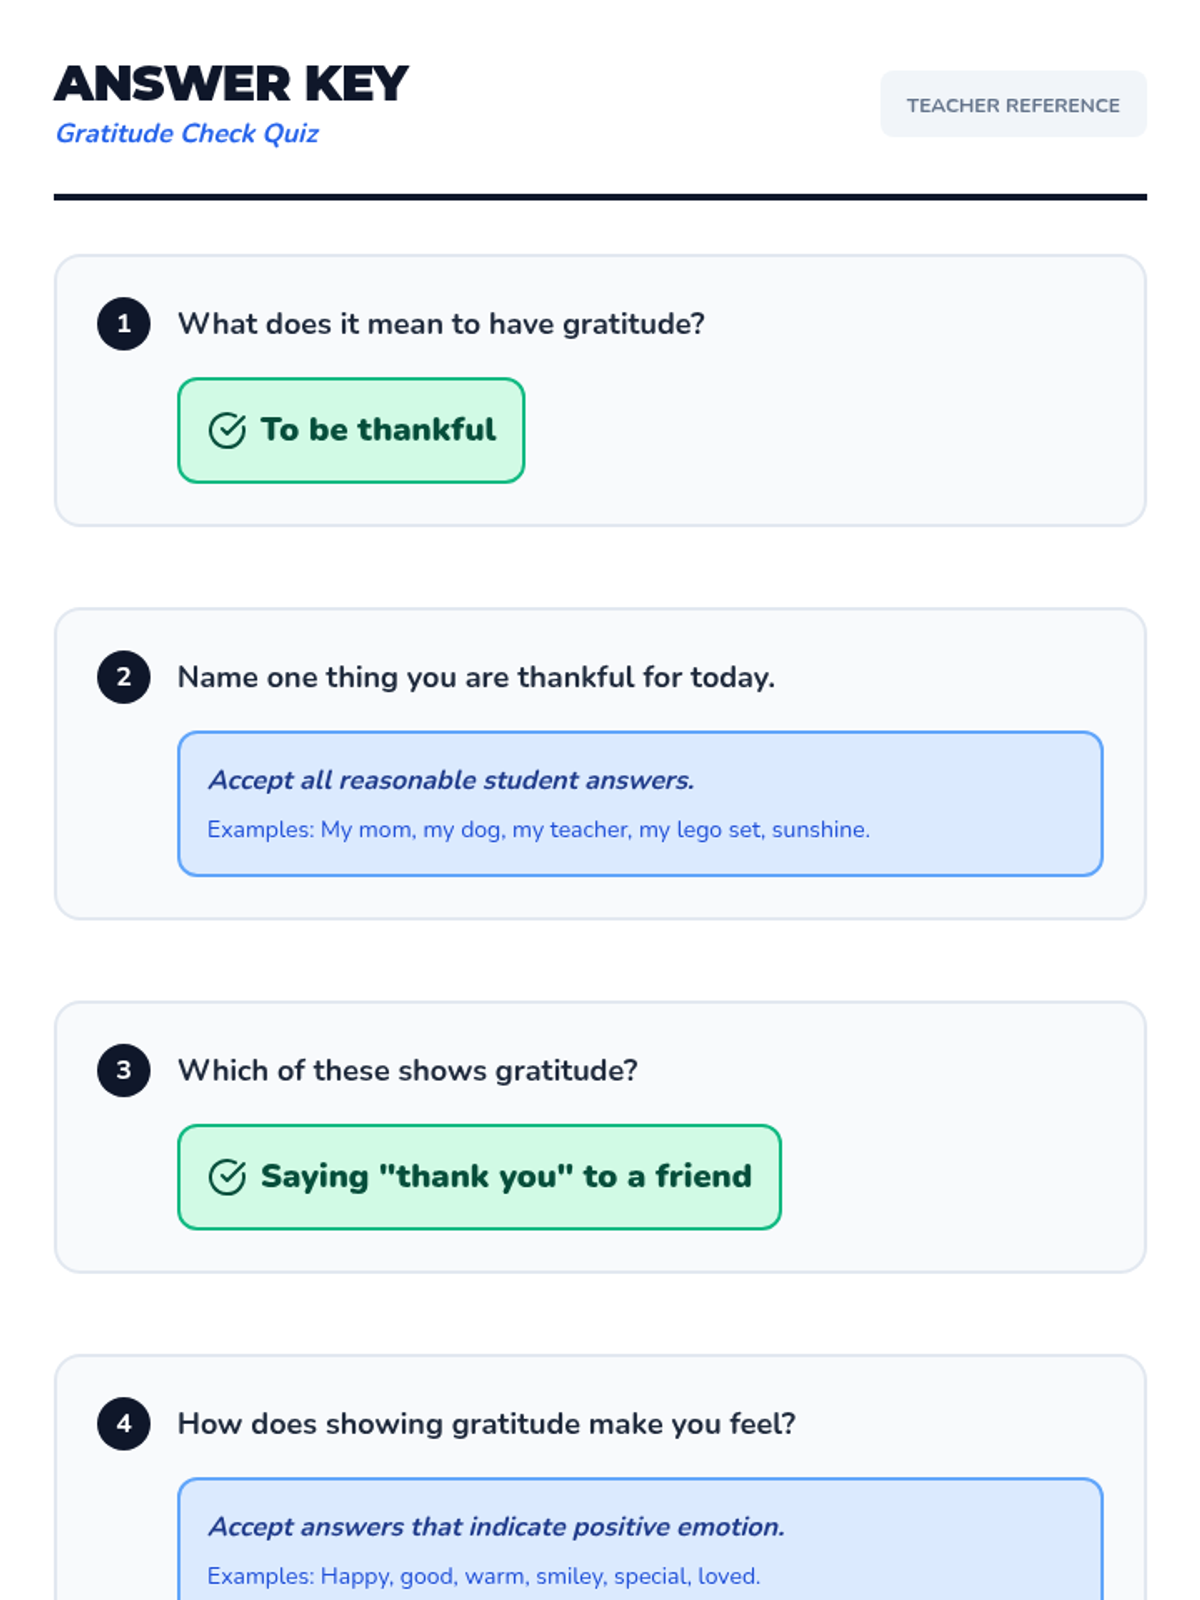Click question "Which of these shows gratitude?"
Screen dimensions: 1200x1600
click(x=407, y=1070)
